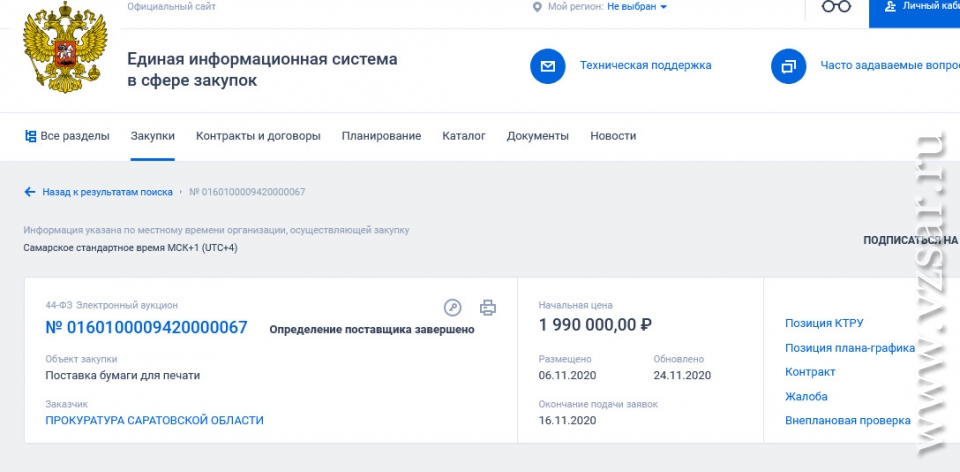The image size is (960, 472).
Task: Open Контракты и договоры menu item
Action: click(258, 136)
